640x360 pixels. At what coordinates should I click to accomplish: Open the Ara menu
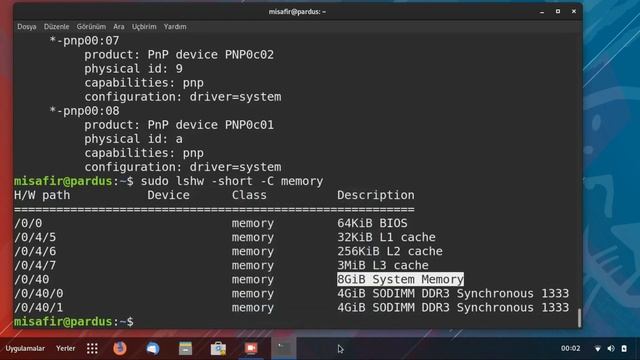(x=119, y=27)
